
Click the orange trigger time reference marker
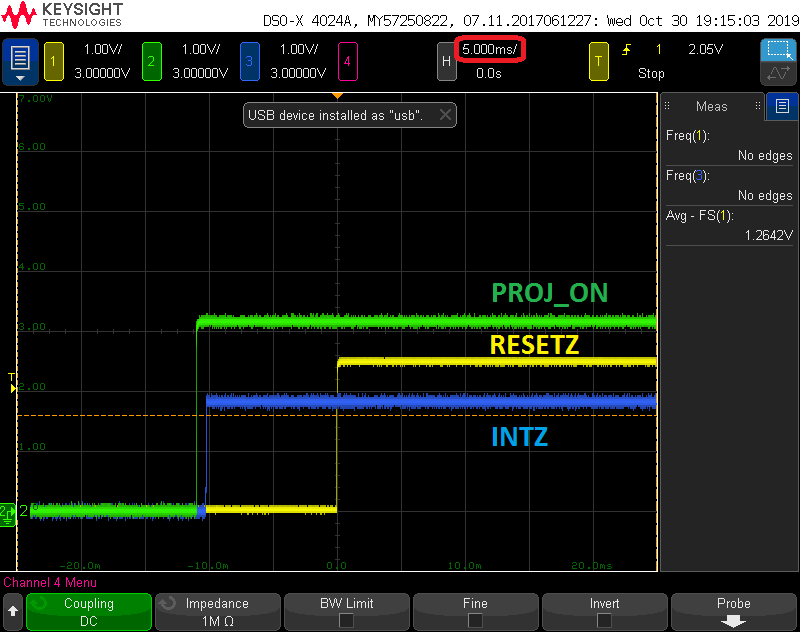coord(337,96)
